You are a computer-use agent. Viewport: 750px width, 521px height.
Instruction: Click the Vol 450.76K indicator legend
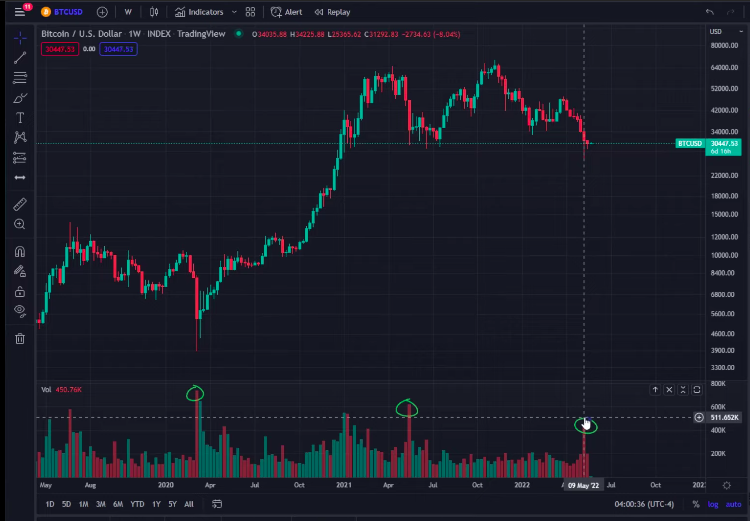click(61, 389)
